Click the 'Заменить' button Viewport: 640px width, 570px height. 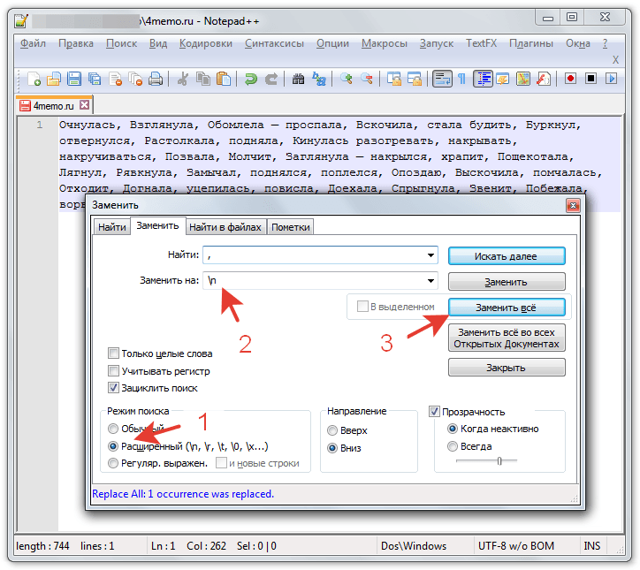click(507, 282)
